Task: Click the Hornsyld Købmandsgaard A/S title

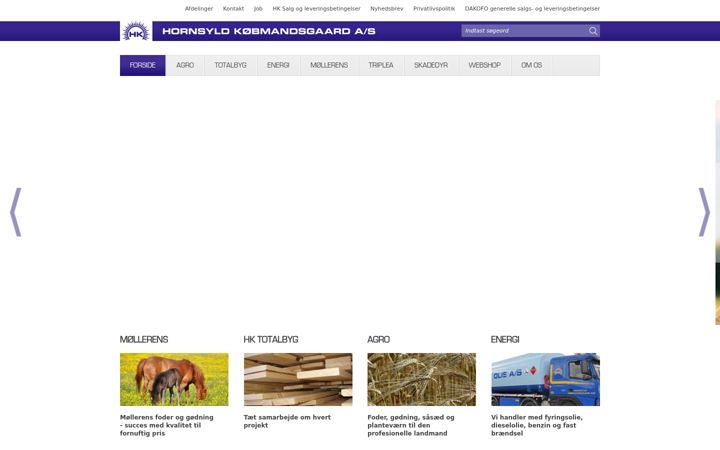Action: click(x=269, y=31)
